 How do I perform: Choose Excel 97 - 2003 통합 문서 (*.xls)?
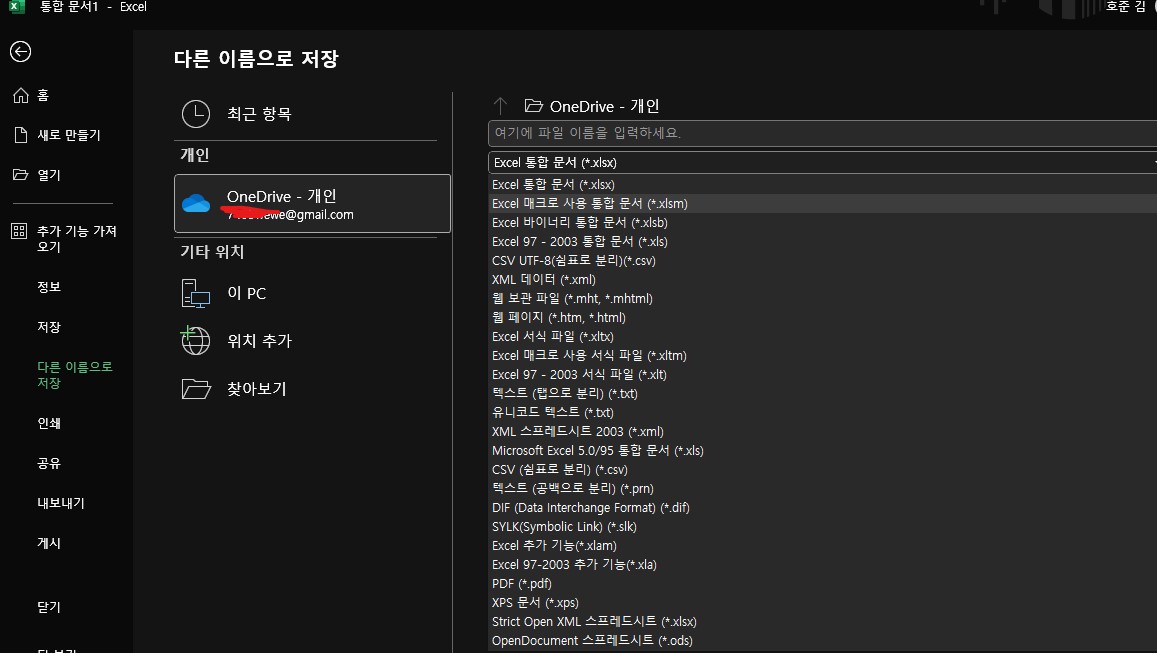[x=822, y=241]
